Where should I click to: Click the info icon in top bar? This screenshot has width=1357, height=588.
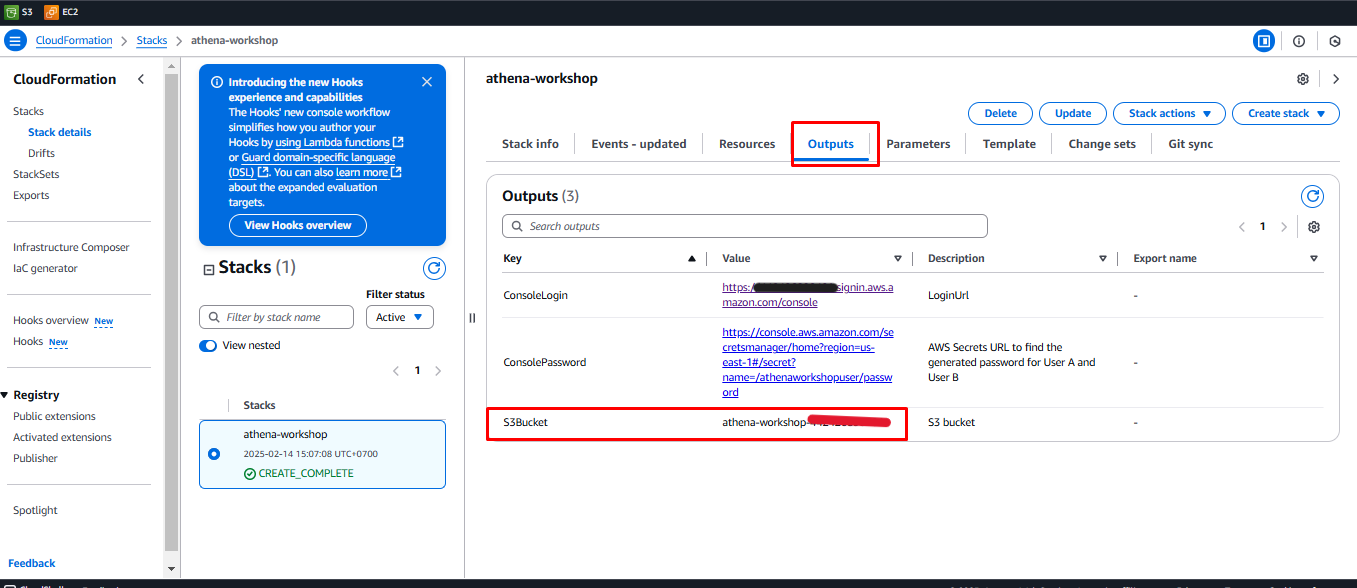click(x=1299, y=41)
